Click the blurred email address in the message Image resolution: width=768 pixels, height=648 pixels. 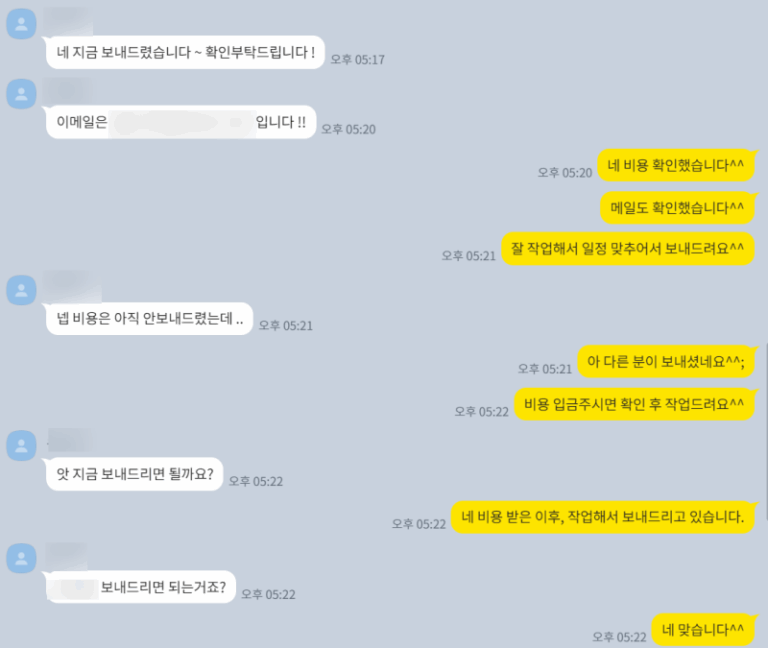(x=182, y=122)
